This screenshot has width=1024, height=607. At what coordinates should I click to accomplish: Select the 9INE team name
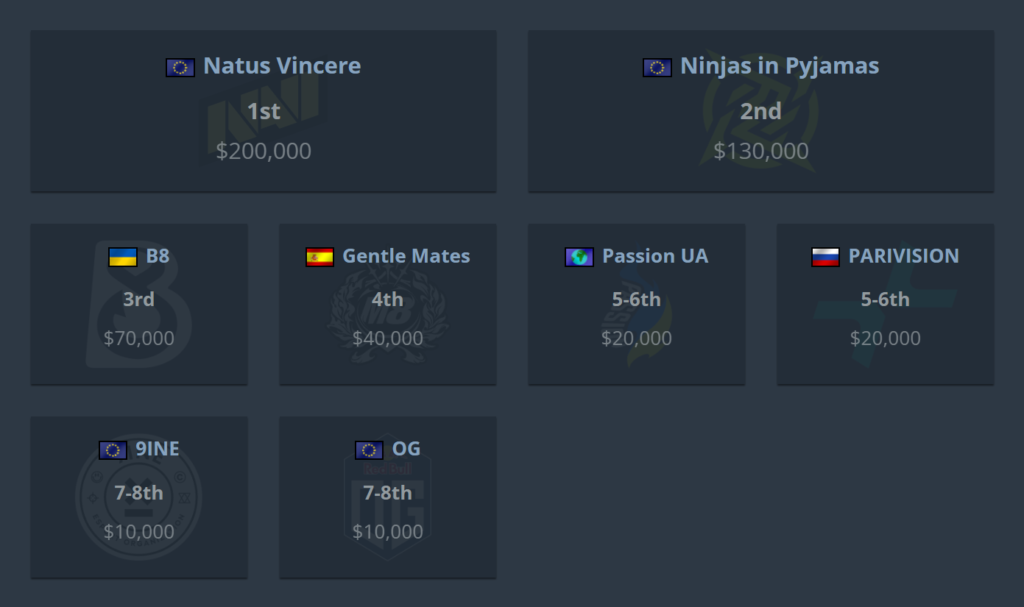(158, 449)
